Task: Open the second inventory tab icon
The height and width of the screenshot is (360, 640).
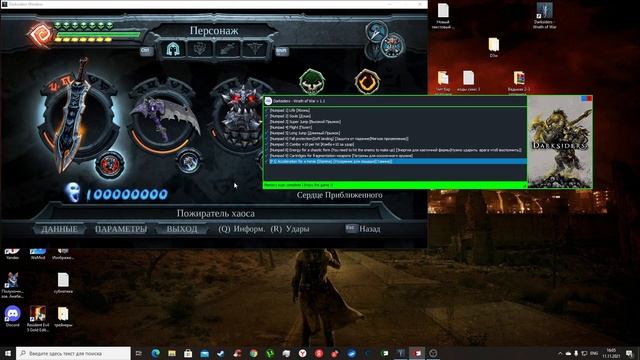Action: click(x=200, y=49)
